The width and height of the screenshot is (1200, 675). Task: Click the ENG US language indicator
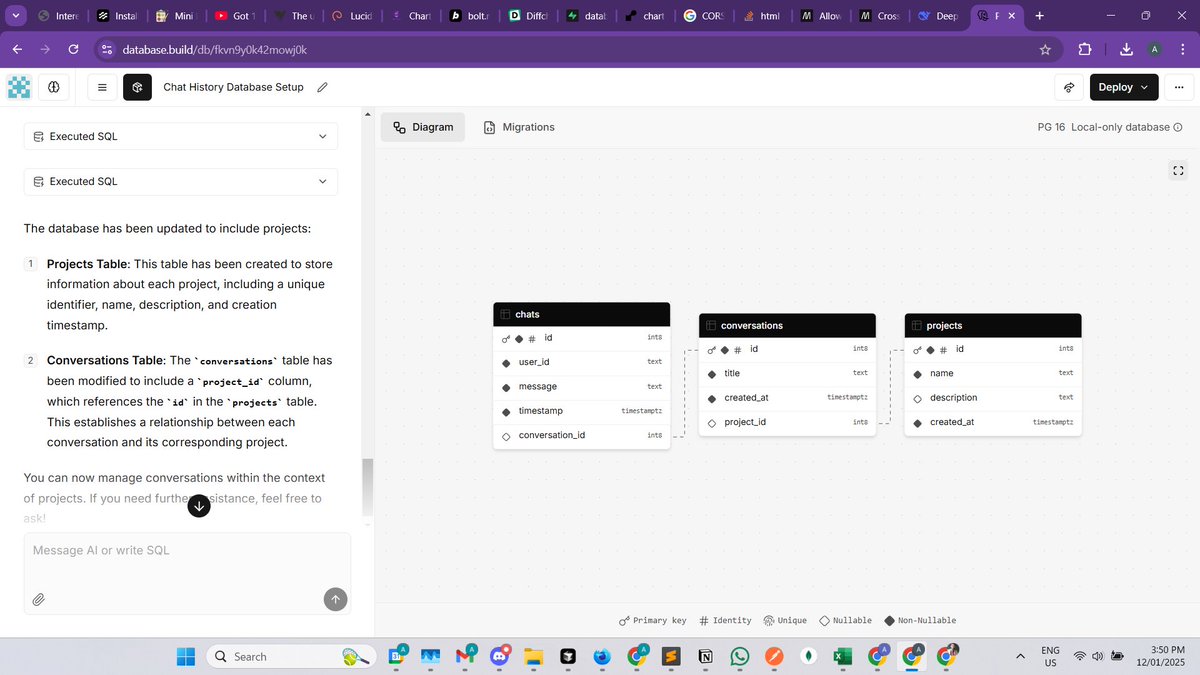click(1050, 656)
